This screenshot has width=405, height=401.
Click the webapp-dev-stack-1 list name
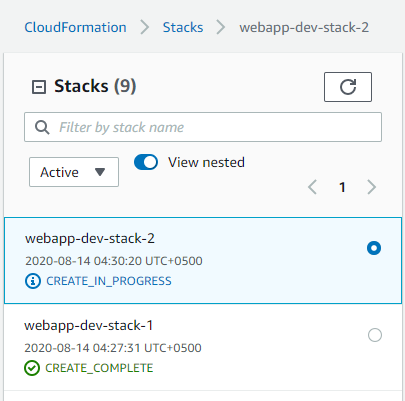coord(89,326)
